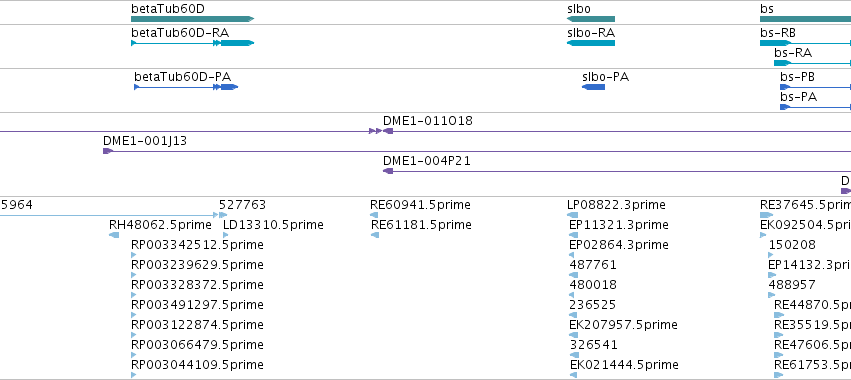The width and height of the screenshot is (851, 380).
Task: Click the slbo gene feature
Action: coord(591,19)
